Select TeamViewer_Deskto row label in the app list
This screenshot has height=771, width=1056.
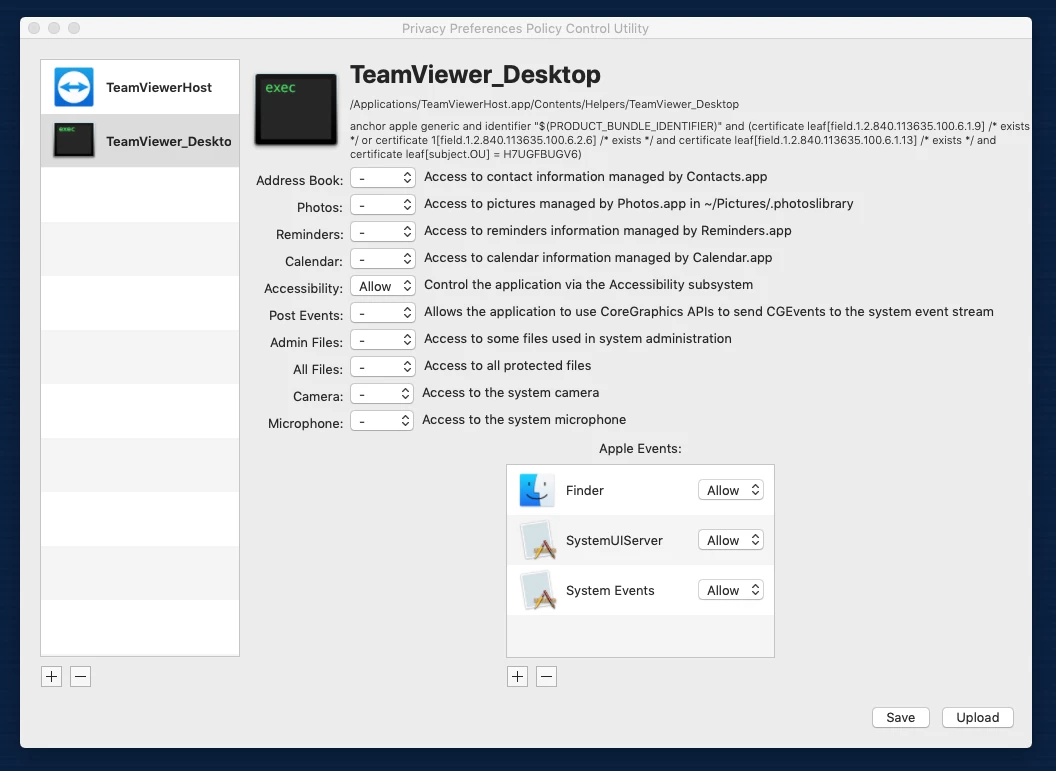(168, 141)
